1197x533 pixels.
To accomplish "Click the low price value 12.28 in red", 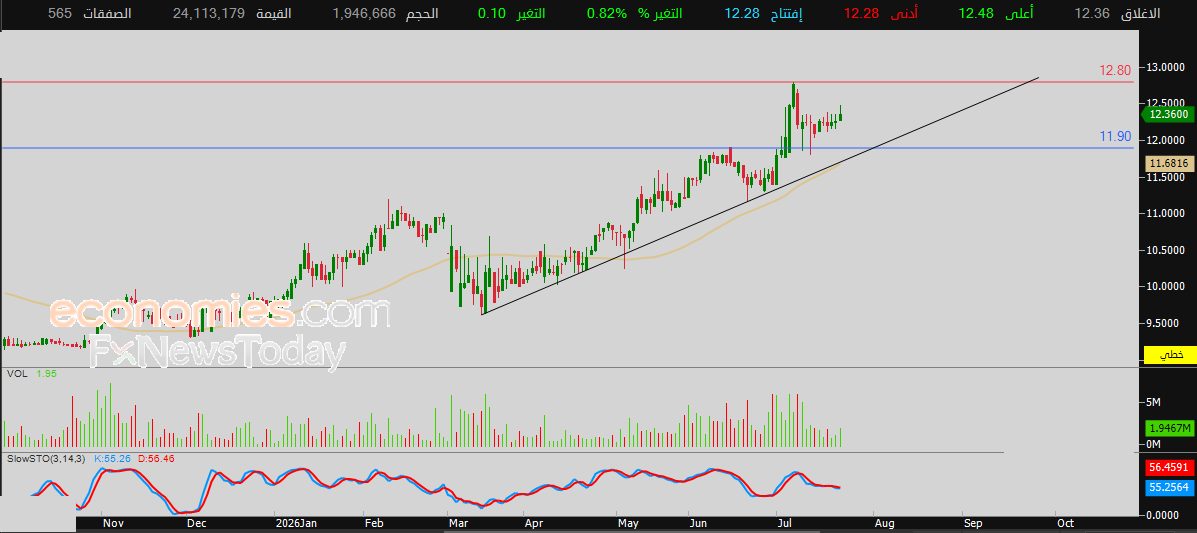I will tap(861, 13).
